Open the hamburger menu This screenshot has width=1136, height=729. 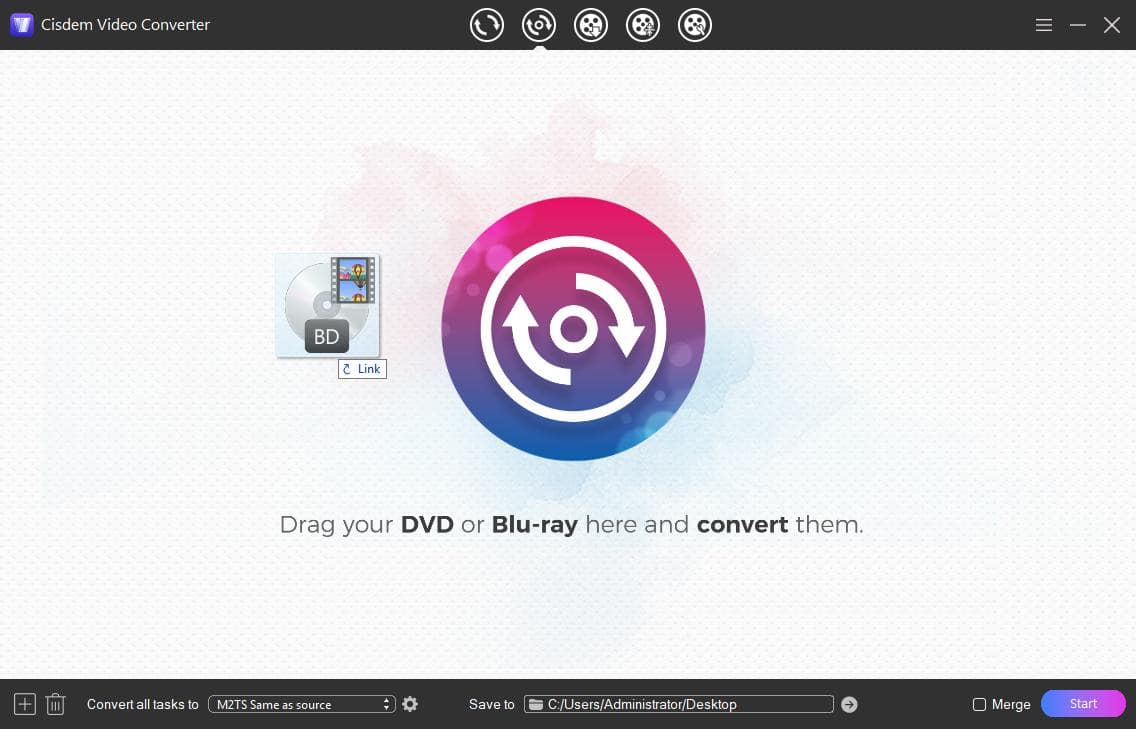coord(1043,25)
